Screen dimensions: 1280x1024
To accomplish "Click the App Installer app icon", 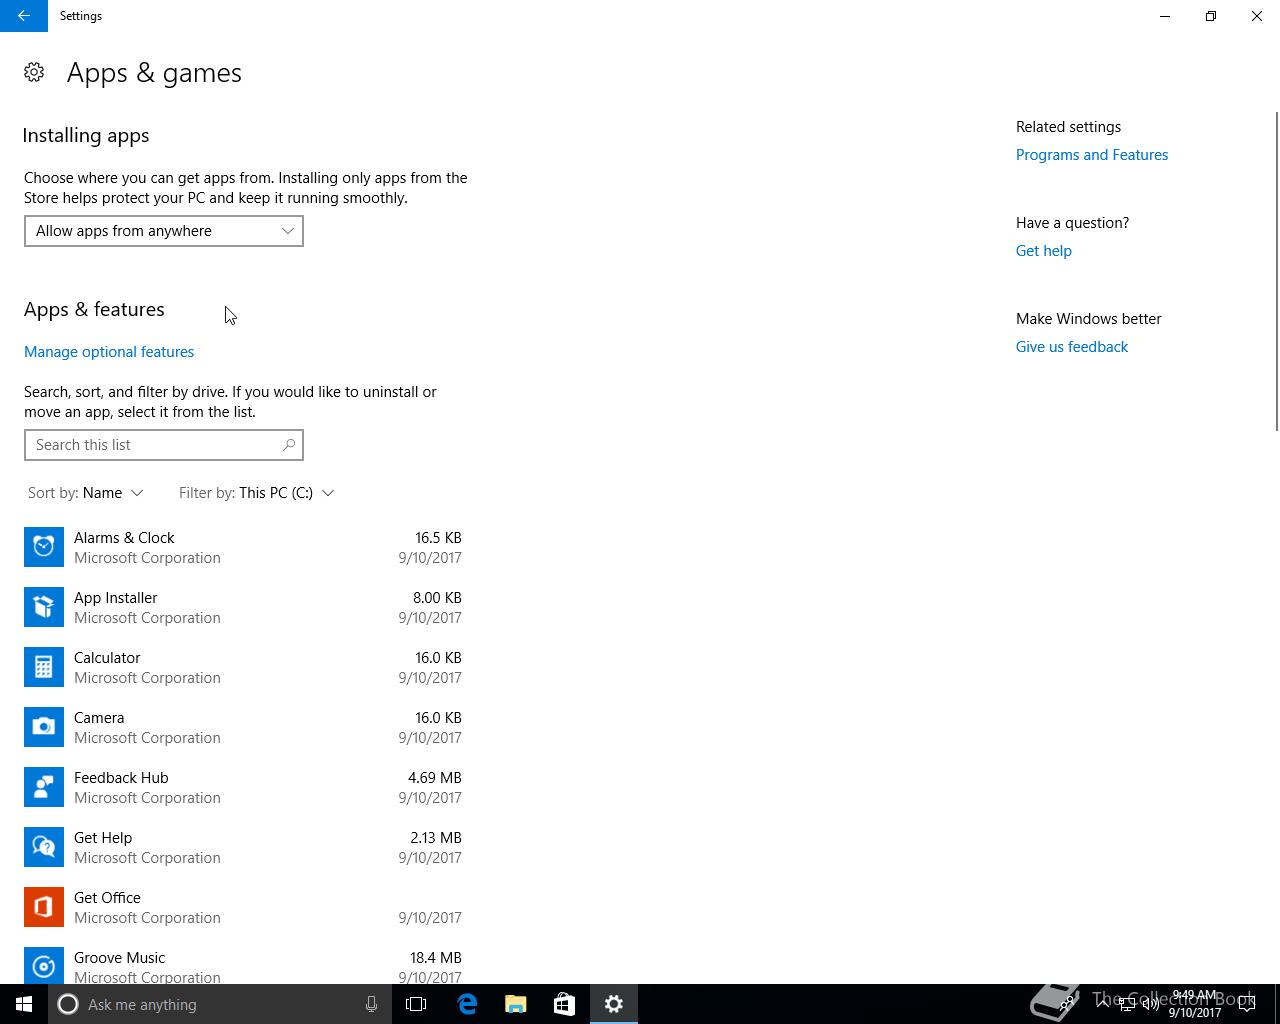I will (44, 607).
